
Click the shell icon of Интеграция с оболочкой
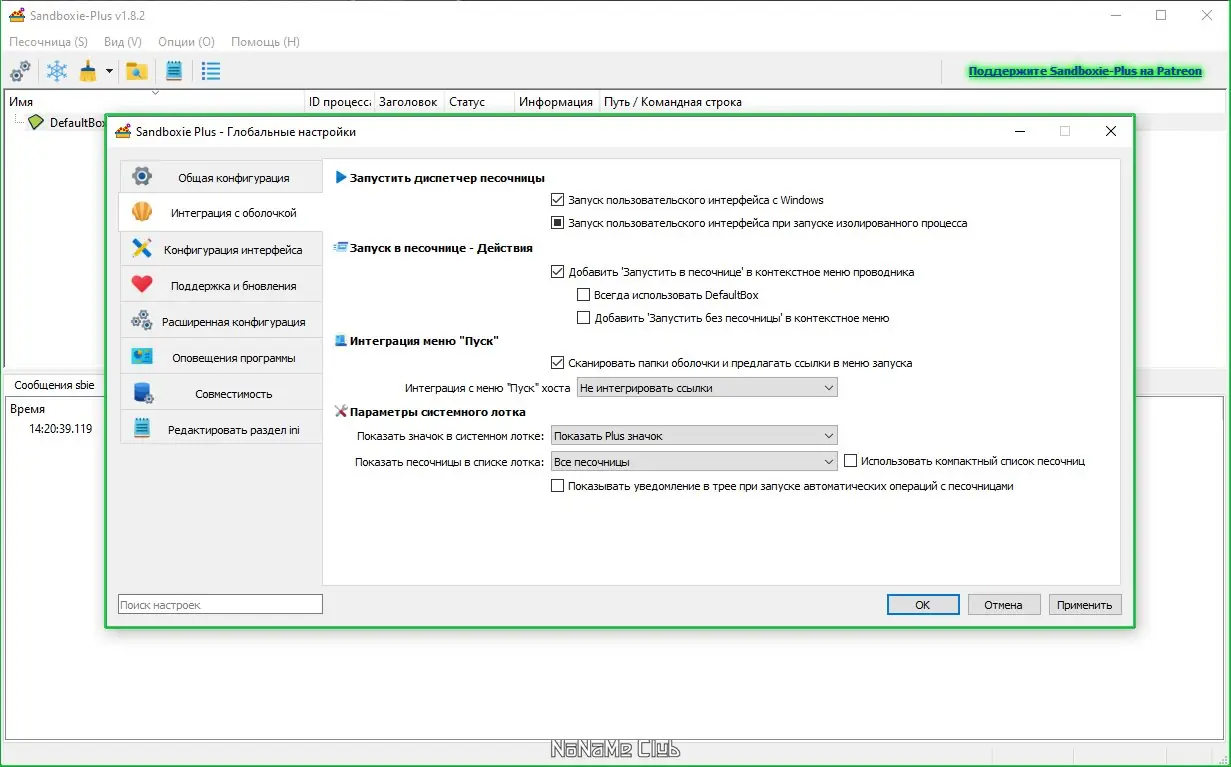click(x=142, y=212)
